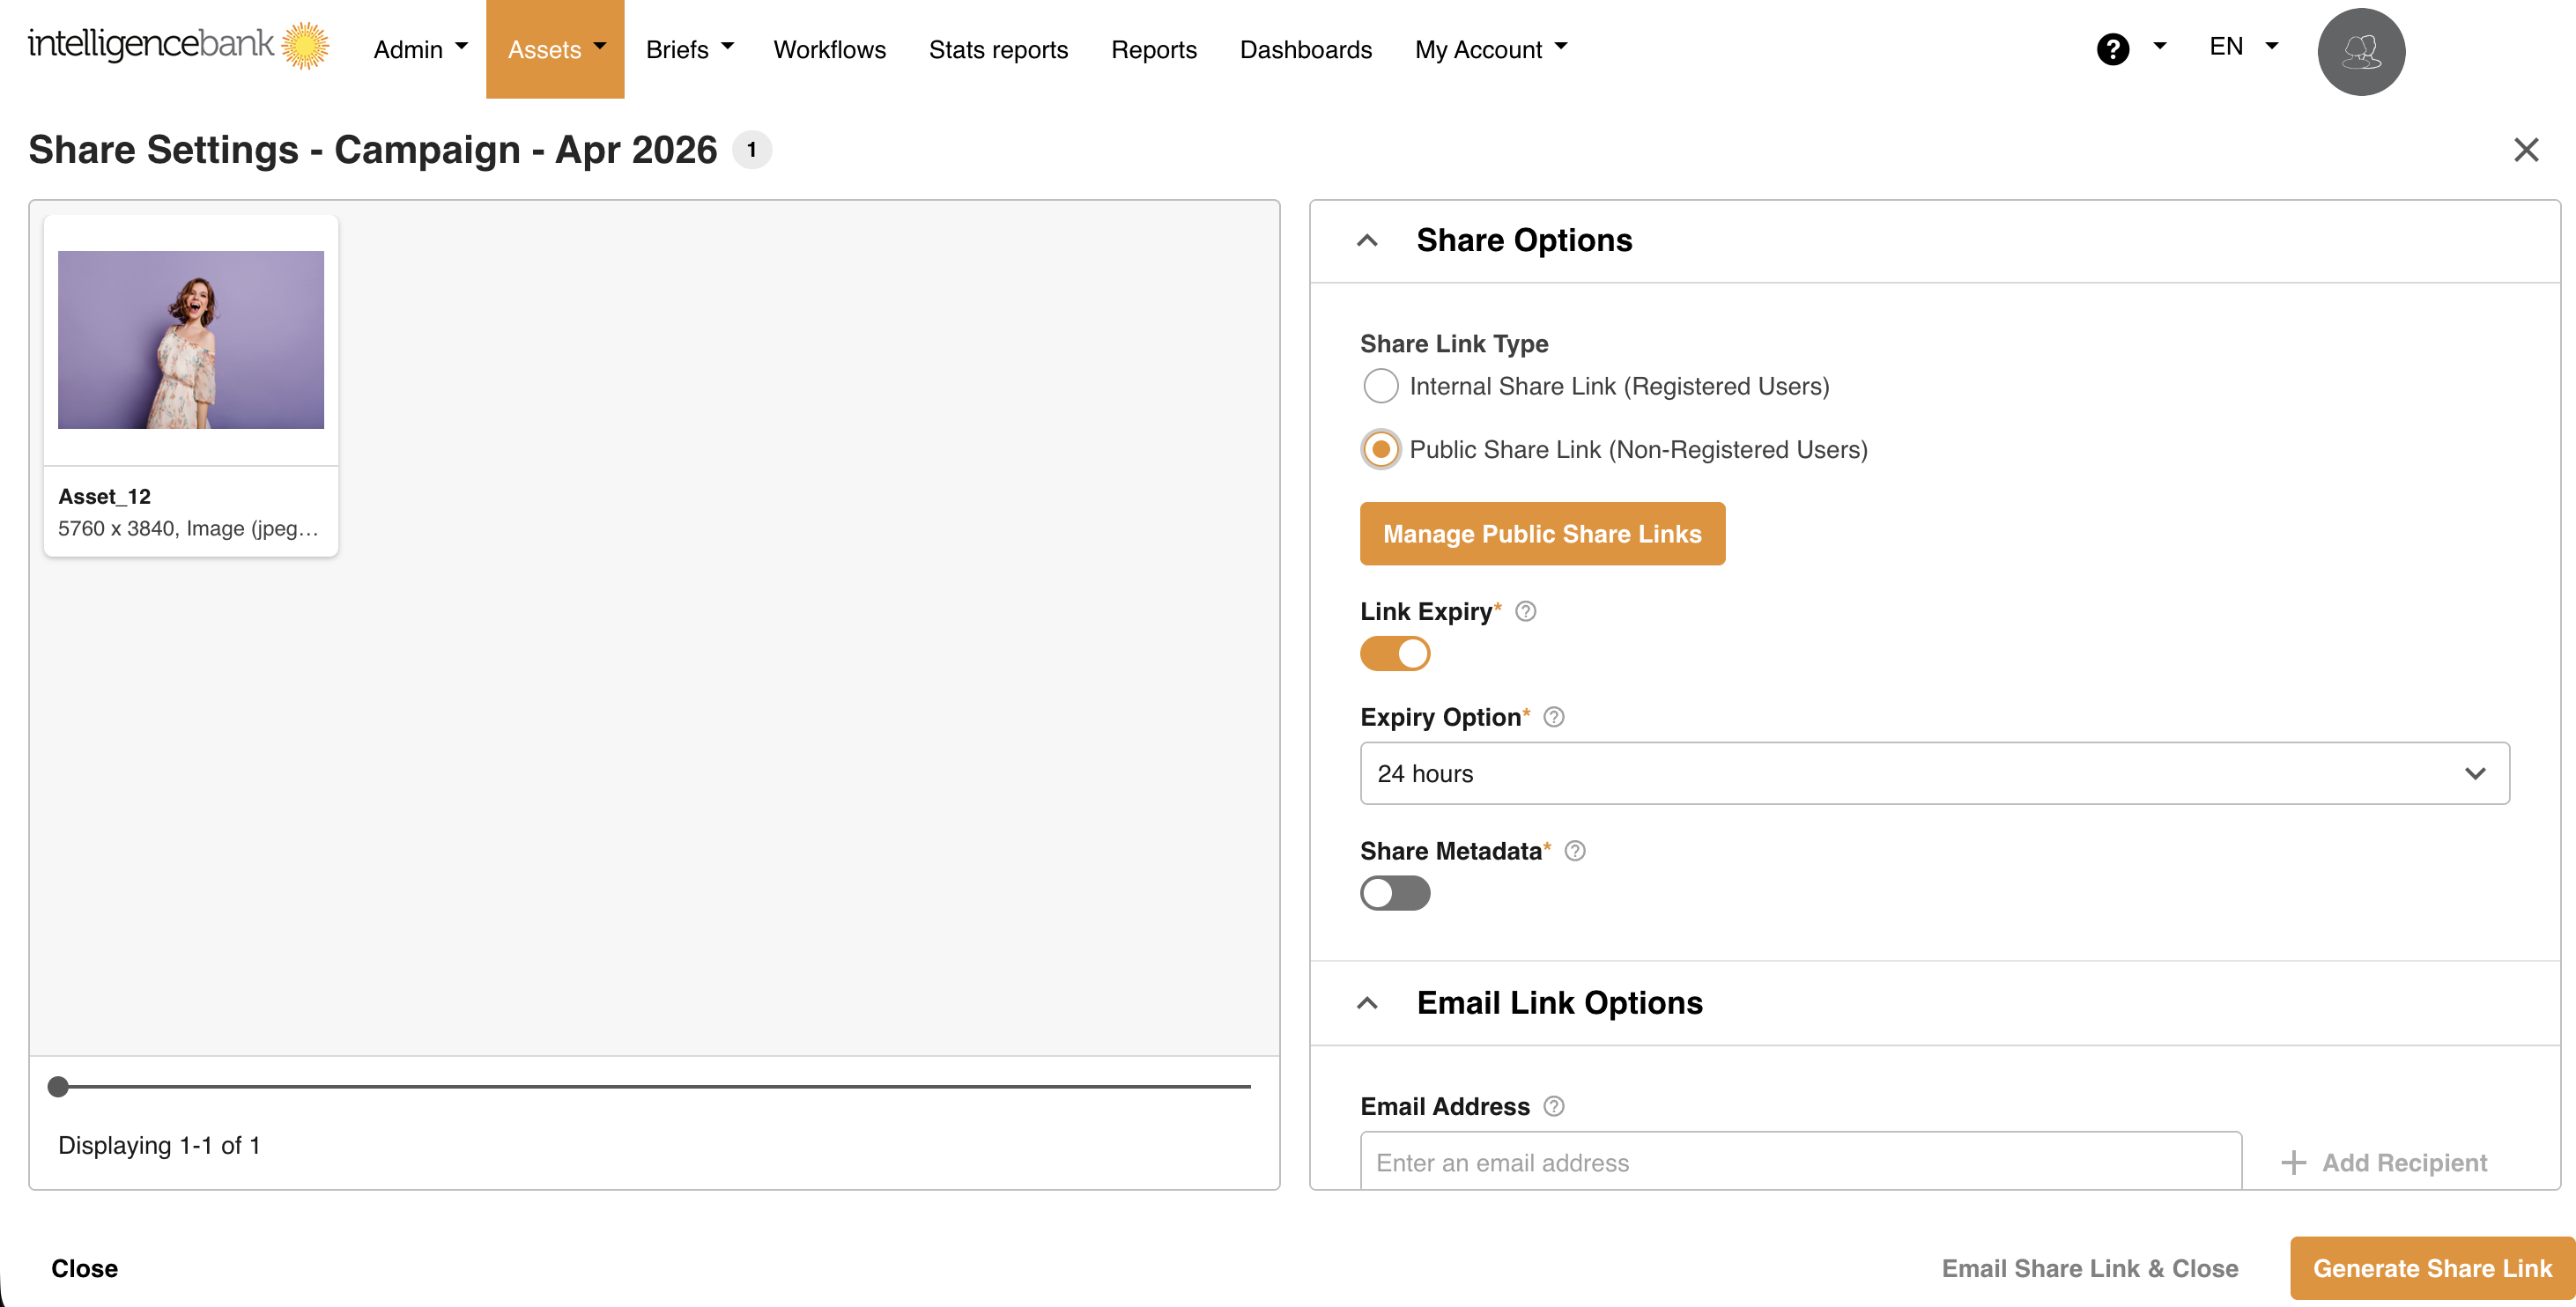Click the Share Metadata help icon
The width and height of the screenshot is (2576, 1307).
tap(1574, 851)
